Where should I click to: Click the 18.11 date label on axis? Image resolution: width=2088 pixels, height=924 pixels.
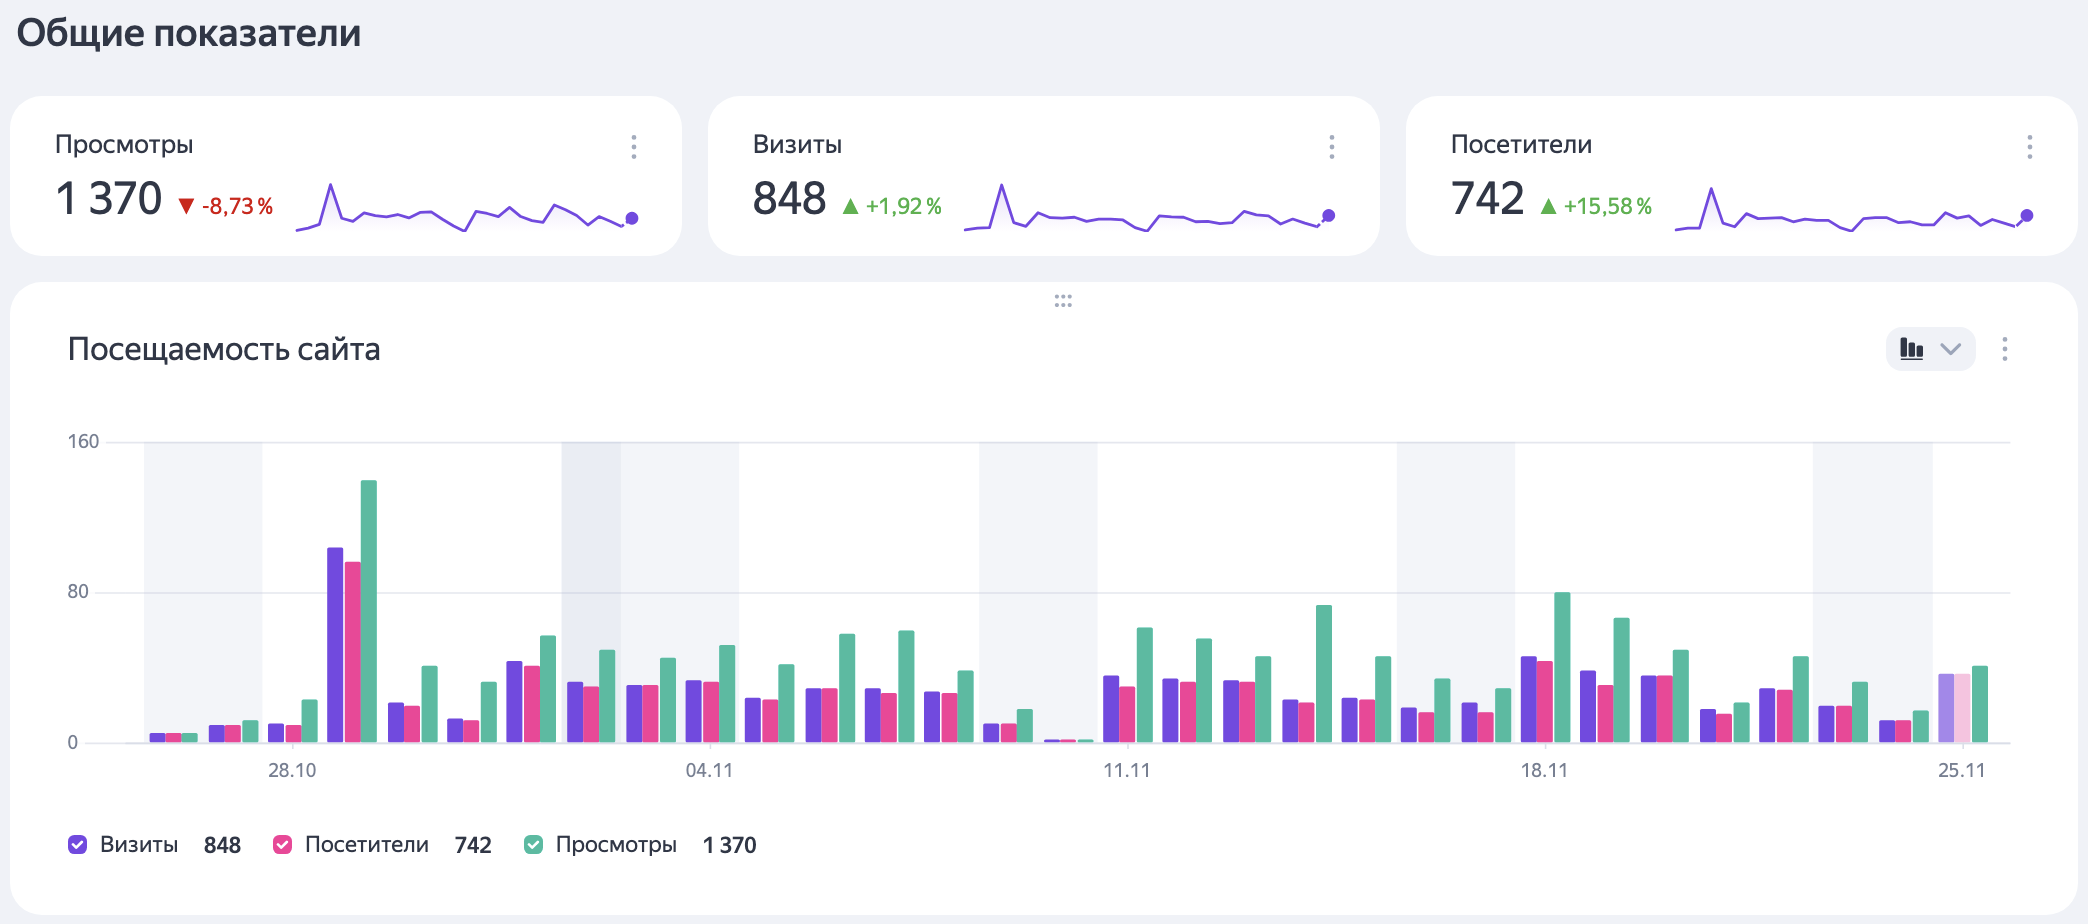coord(1544,770)
